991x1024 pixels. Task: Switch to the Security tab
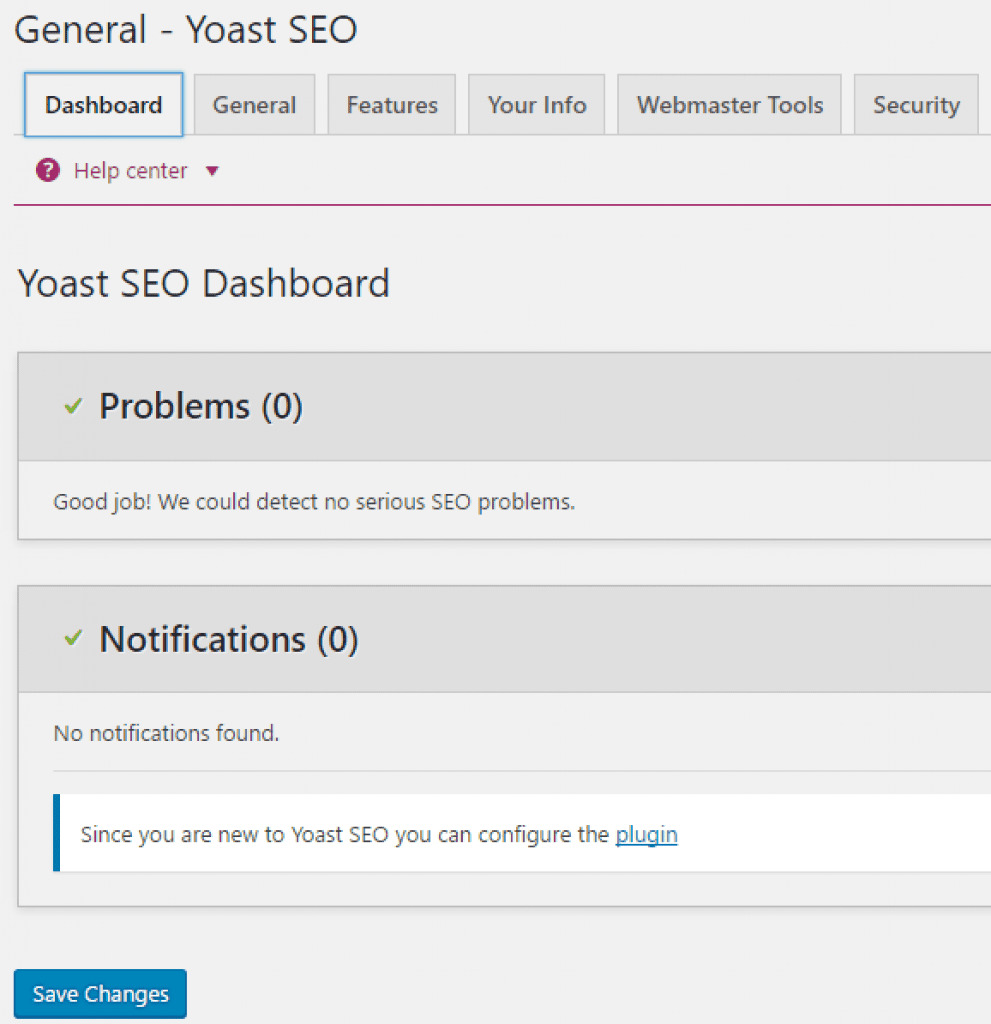915,104
